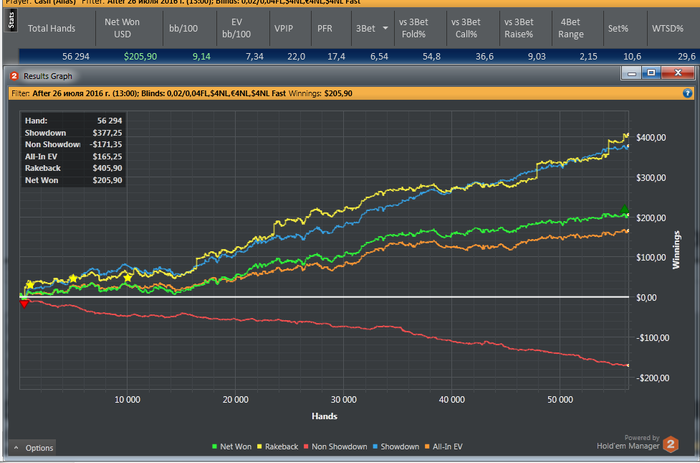
Task: Maximize the Results Graph window
Action: [651, 73]
